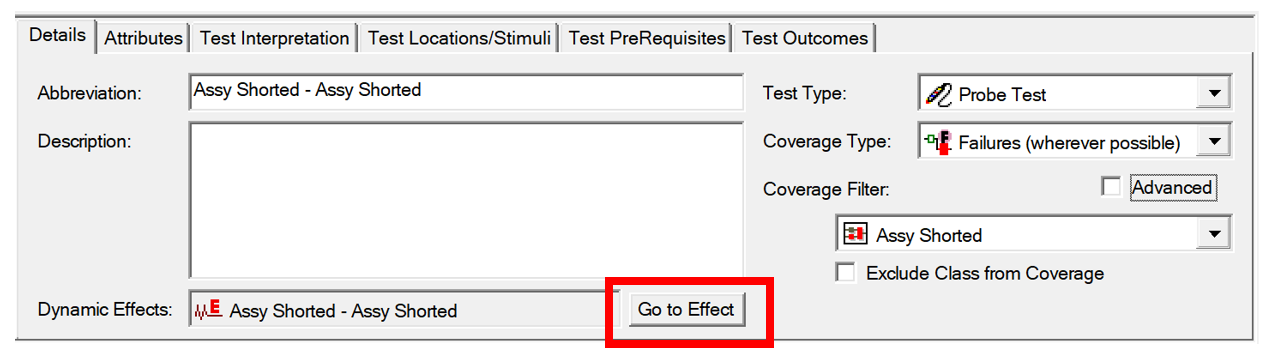Screen dimensions: 1282x360
Task: Click the Advanced label text
Action: pyautogui.click(x=1172, y=187)
